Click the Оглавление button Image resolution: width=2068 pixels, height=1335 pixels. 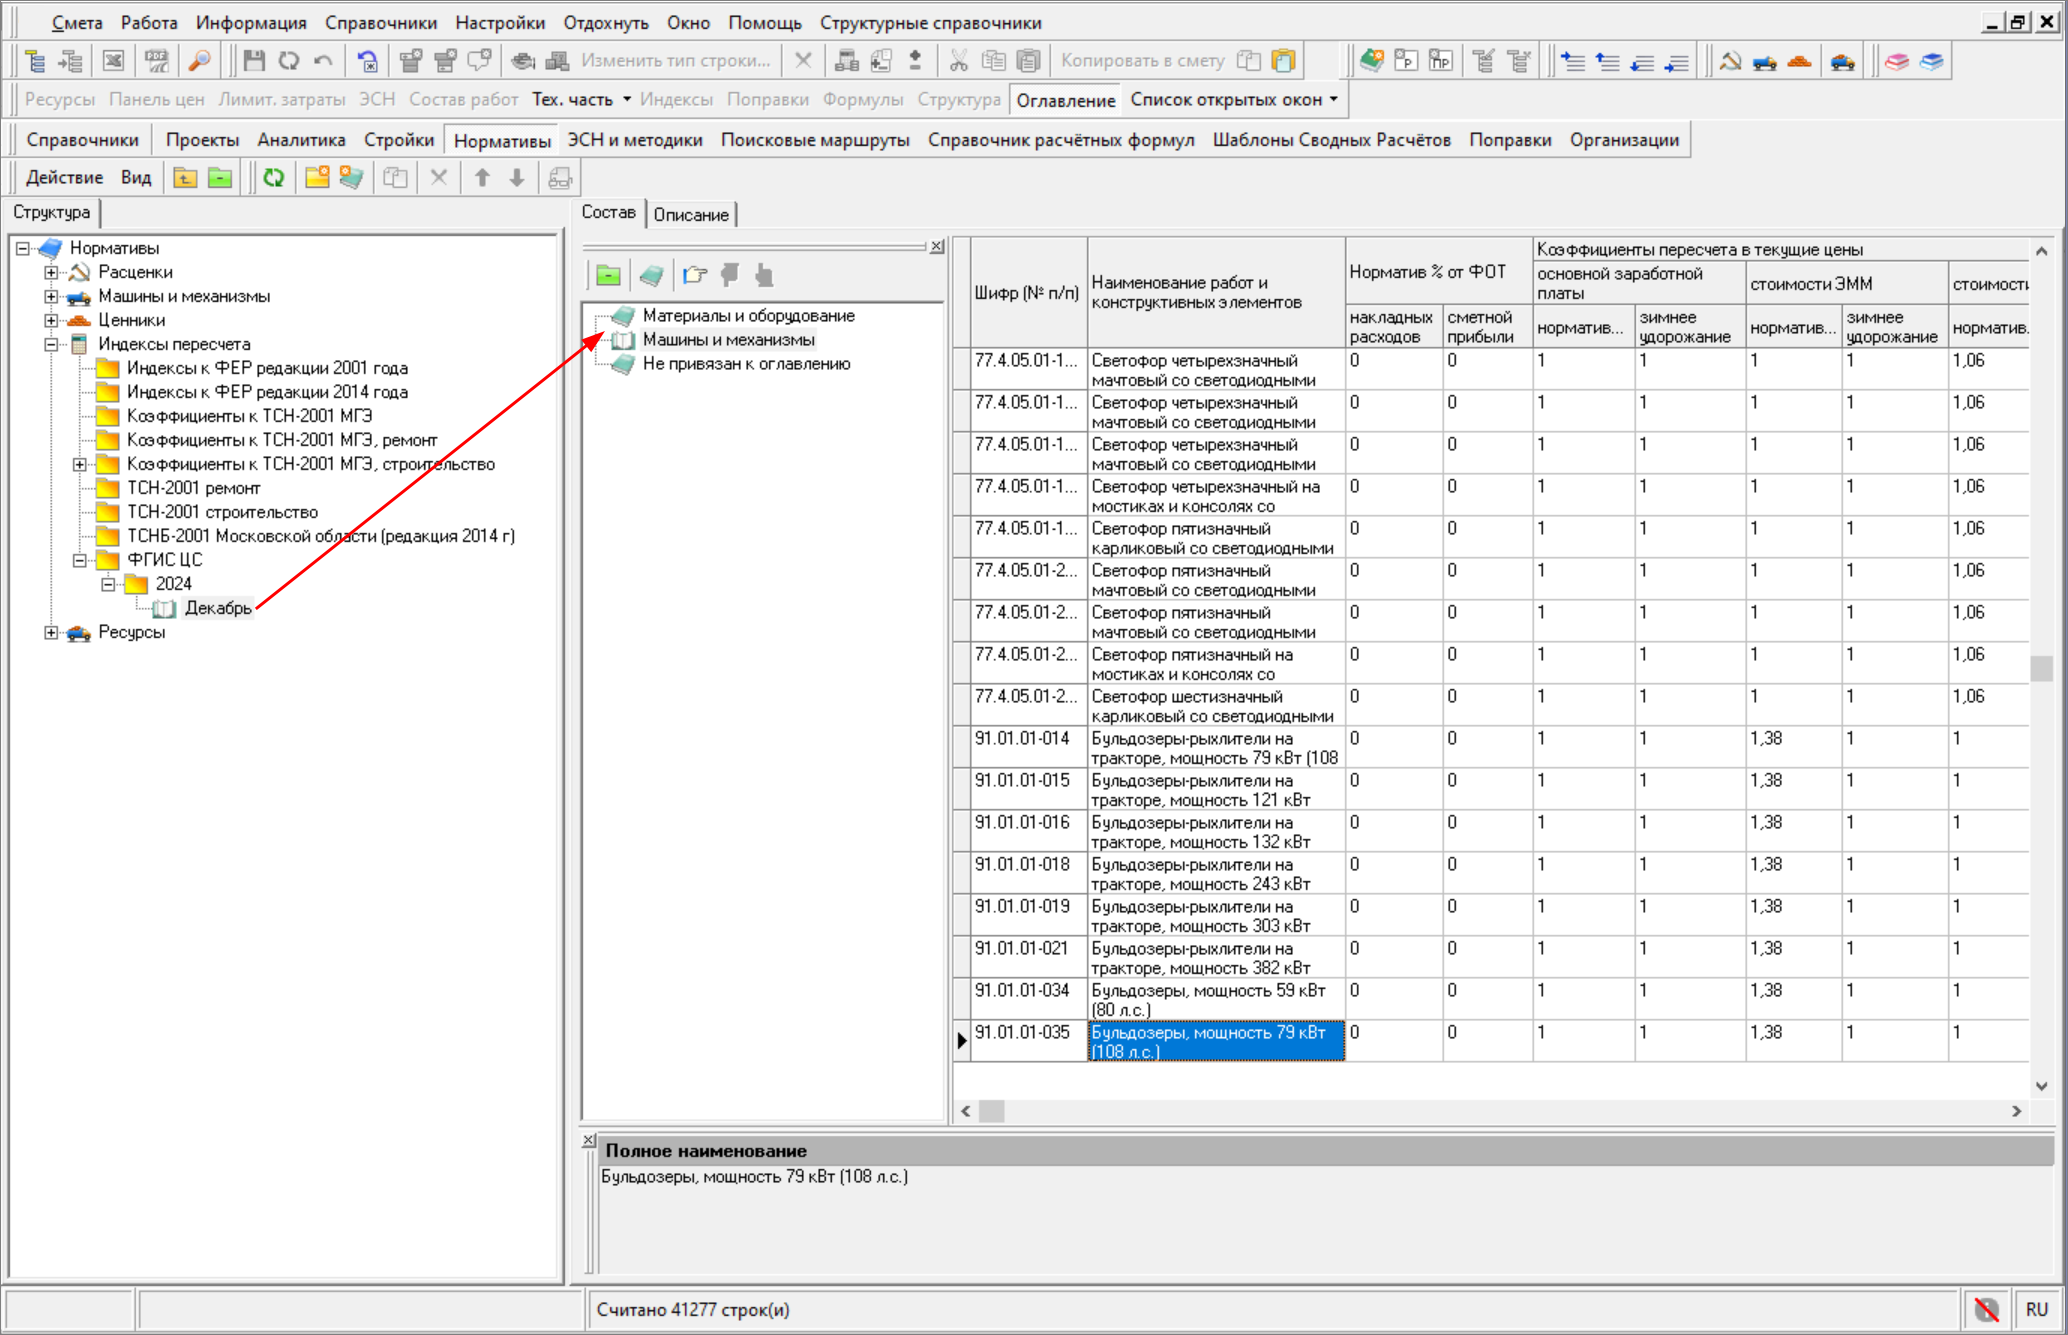click(x=1065, y=100)
